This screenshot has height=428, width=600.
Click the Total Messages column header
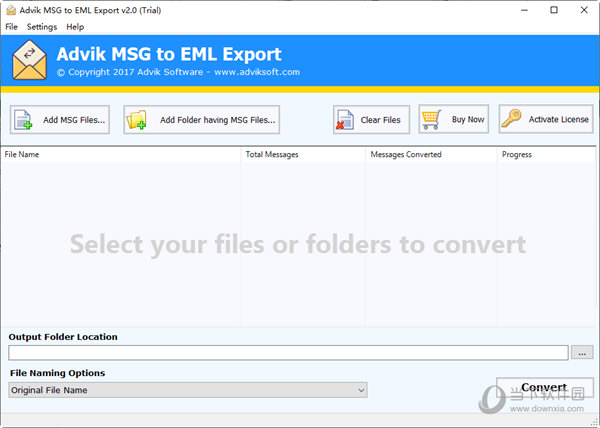point(303,155)
